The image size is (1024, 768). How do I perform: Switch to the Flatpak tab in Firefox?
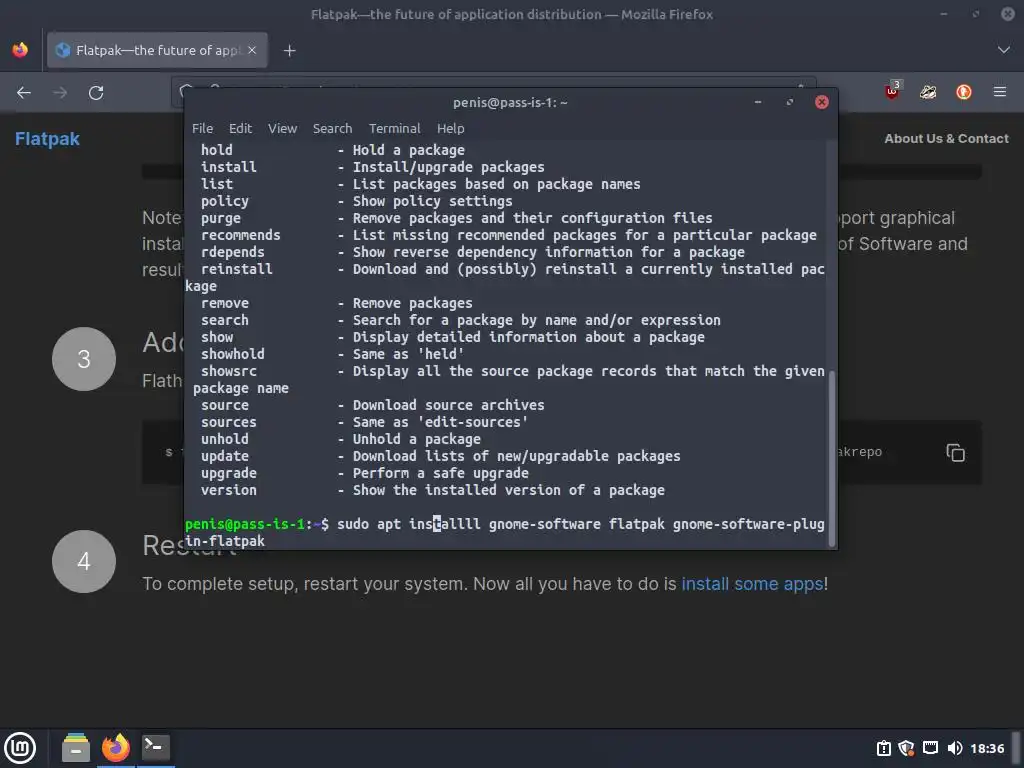click(x=157, y=50)
